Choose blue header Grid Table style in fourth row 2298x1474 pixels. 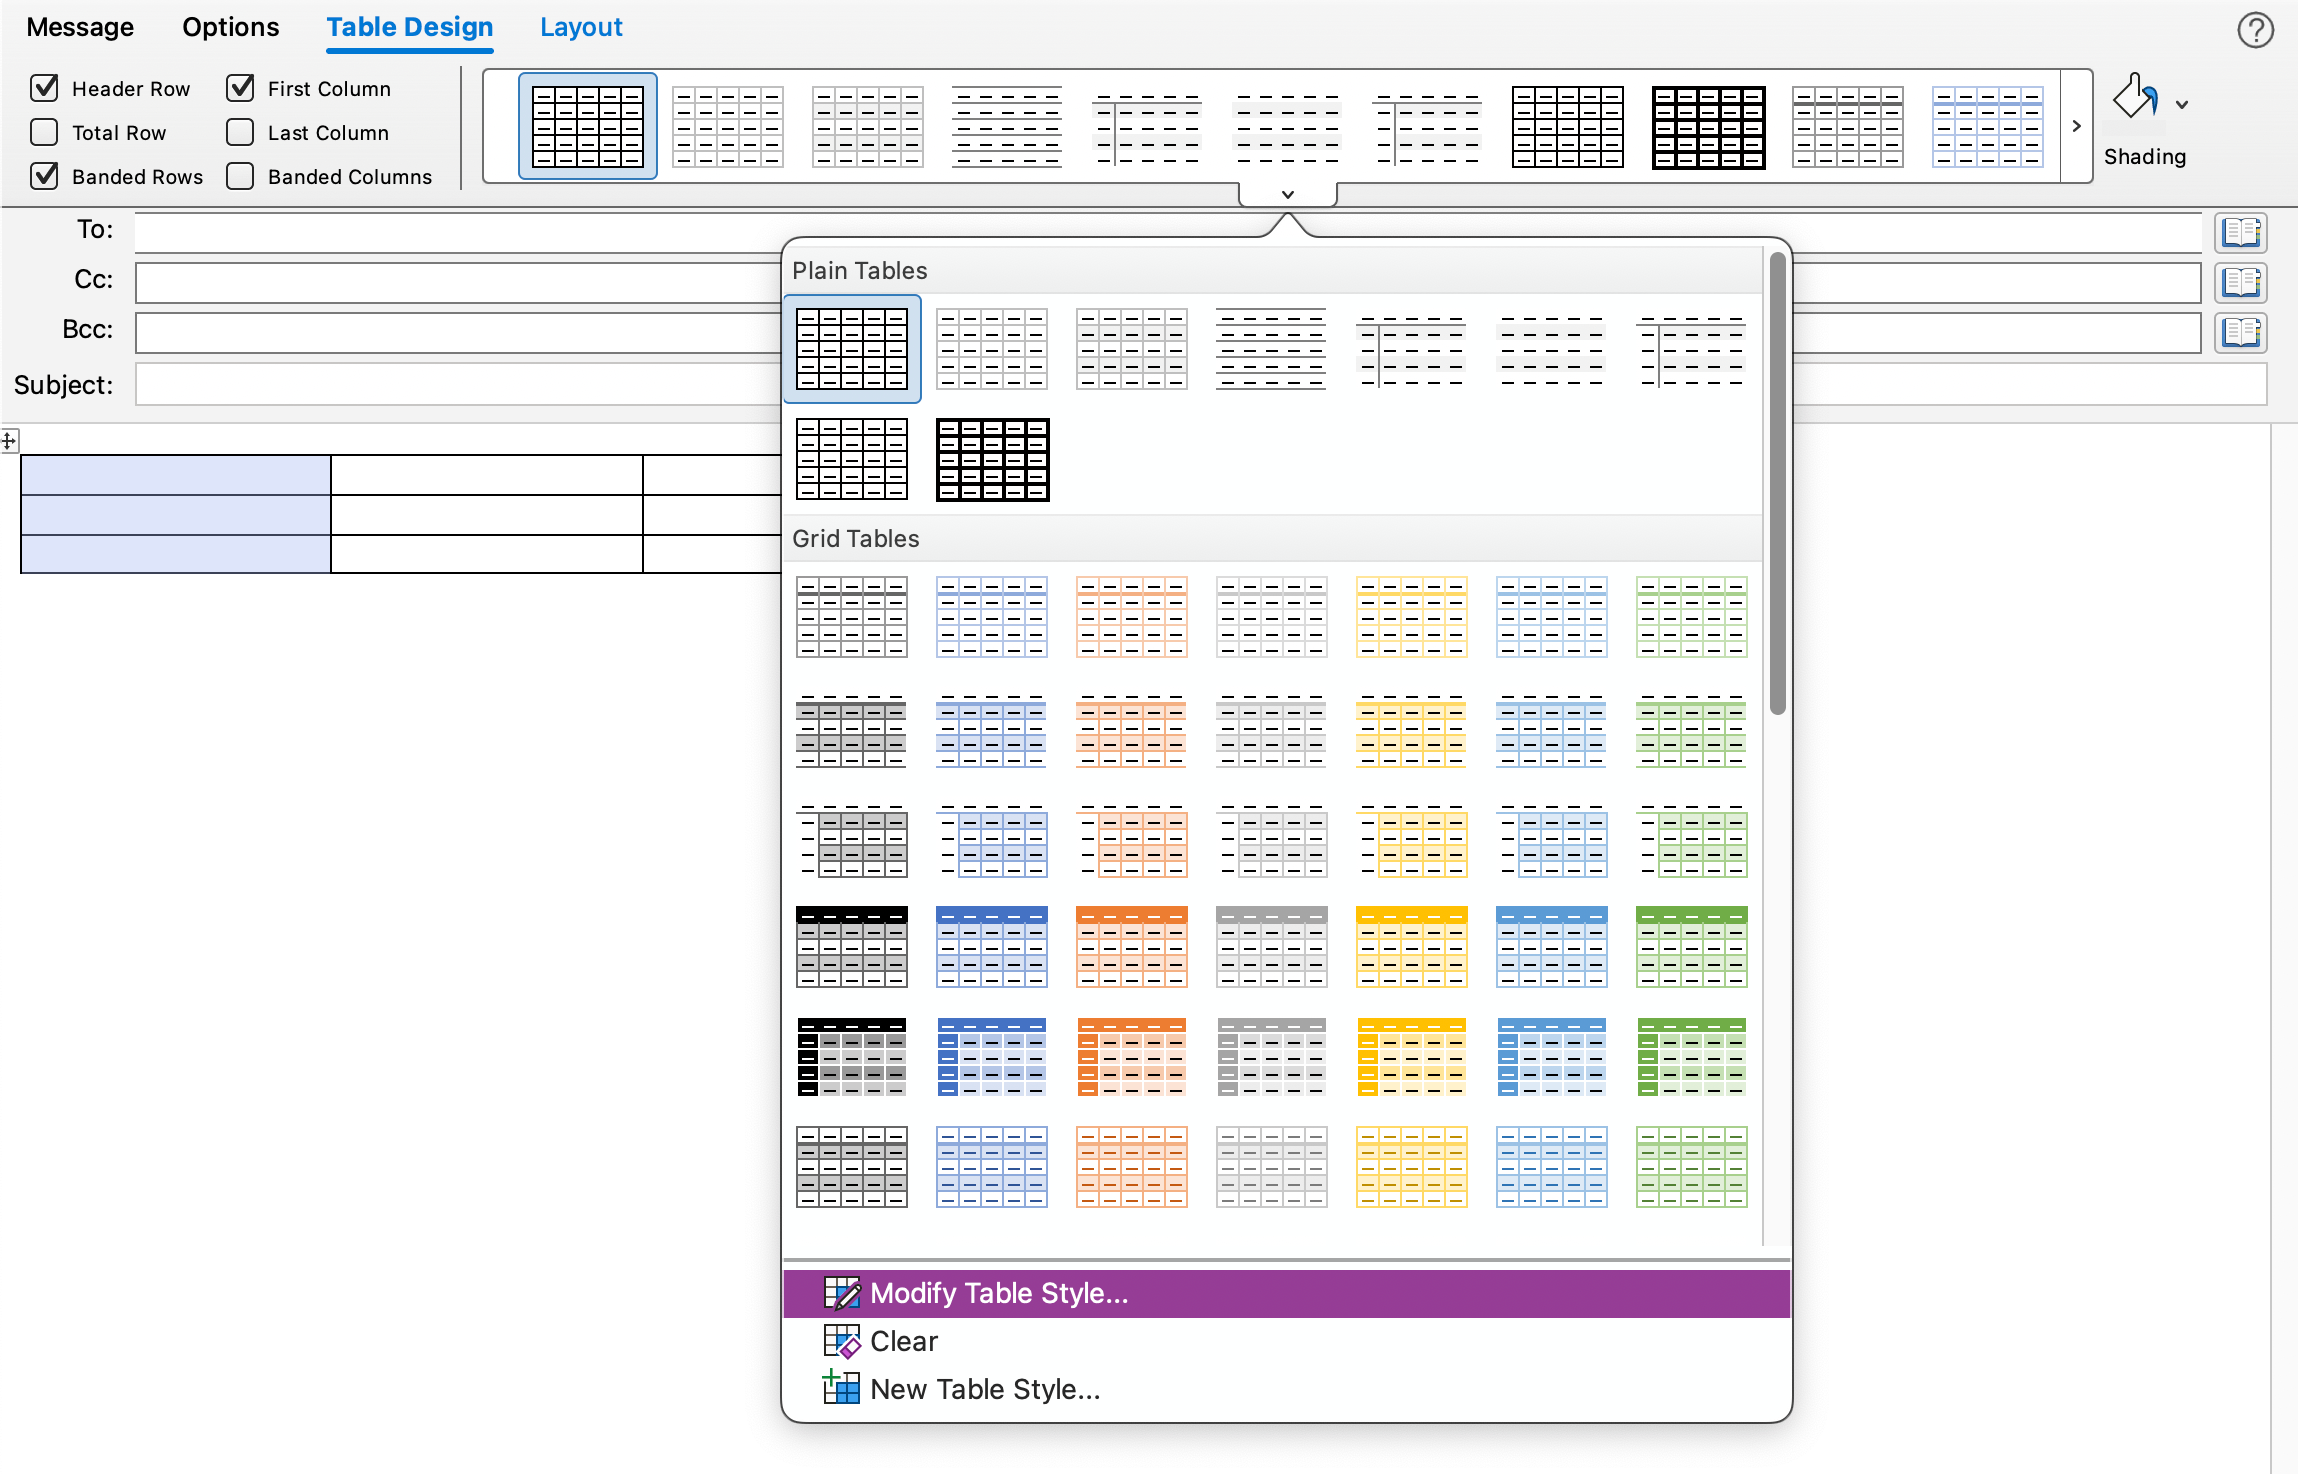tap(992, 947)
